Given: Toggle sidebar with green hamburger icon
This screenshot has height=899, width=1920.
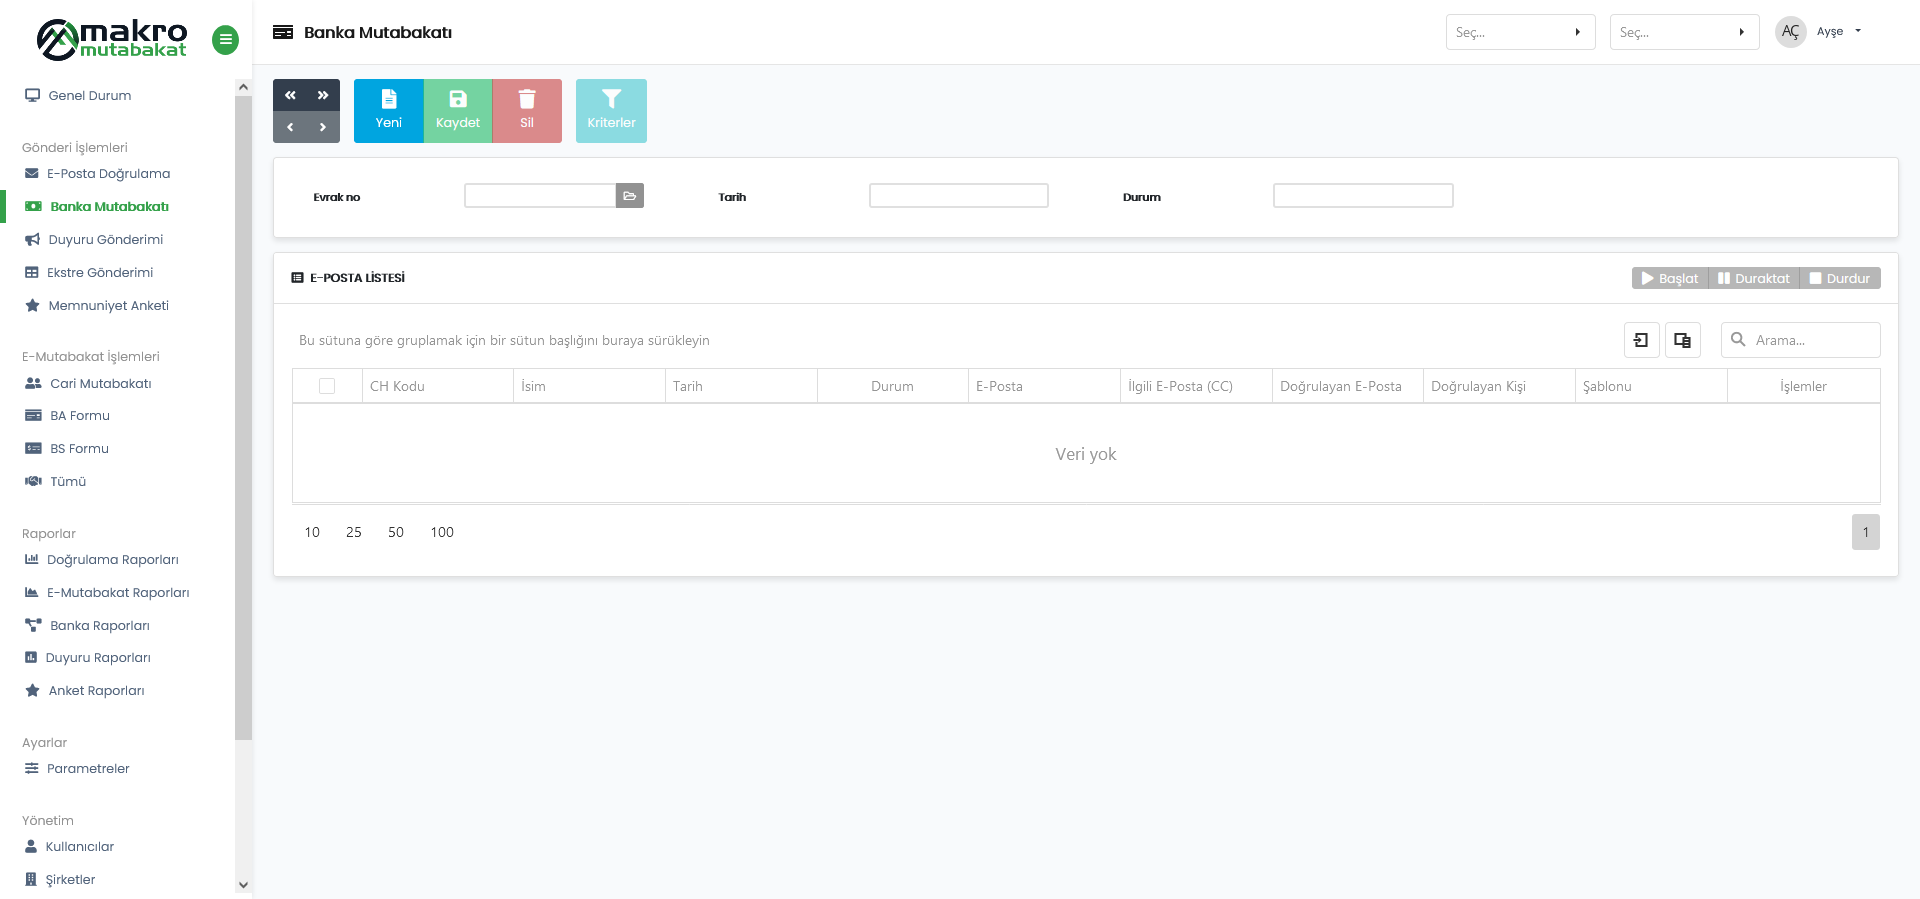Looking at the screenshot, I should [x=225, y=40].
